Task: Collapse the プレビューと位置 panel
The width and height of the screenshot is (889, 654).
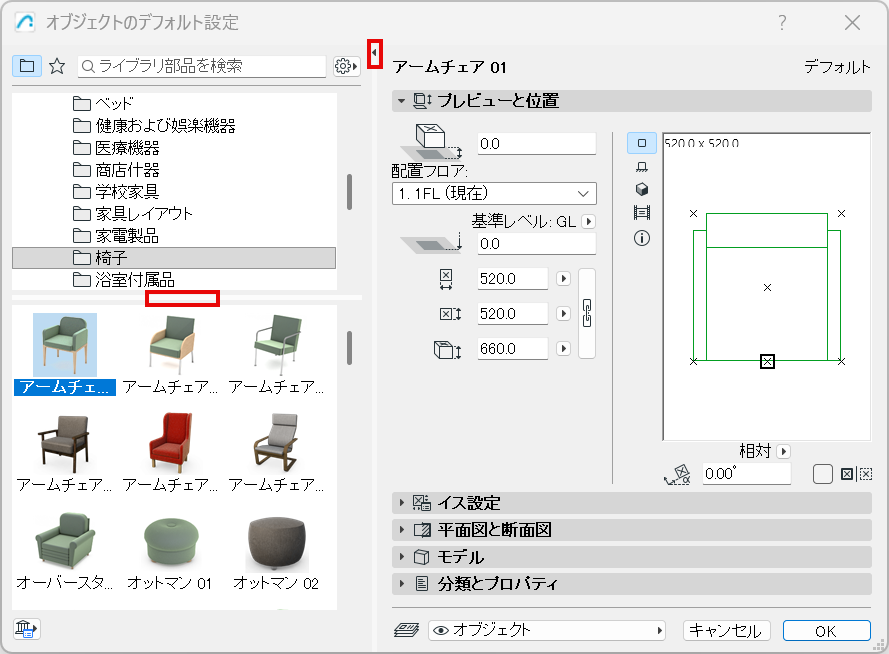Action: click(x=402, y=101)
